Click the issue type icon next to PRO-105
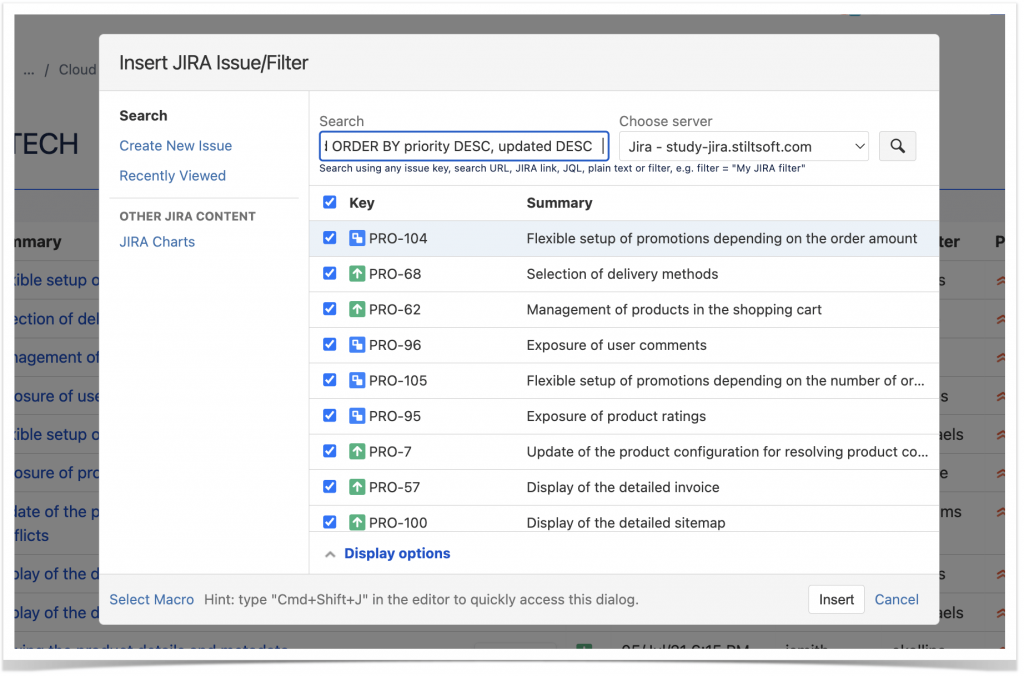This screenshot has height=676, width=1024. pyautogui.click(x=358, y=380)
